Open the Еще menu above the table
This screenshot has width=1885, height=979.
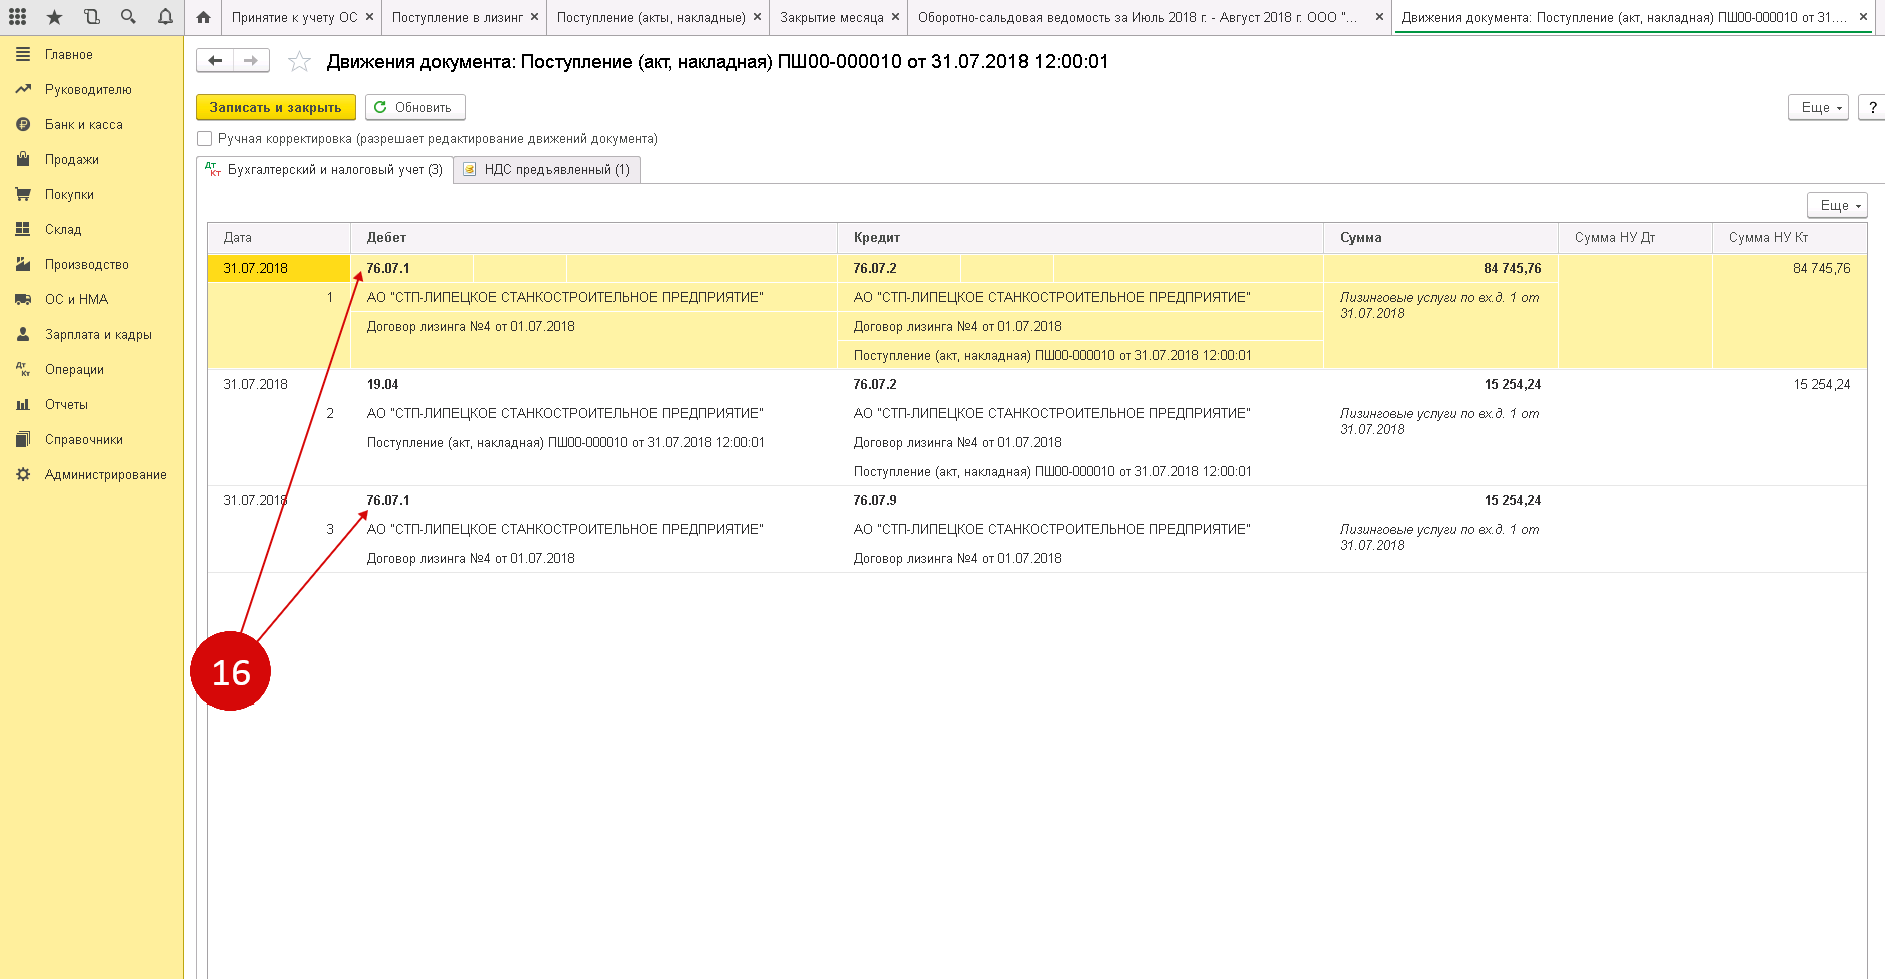tap(1836, 205)
